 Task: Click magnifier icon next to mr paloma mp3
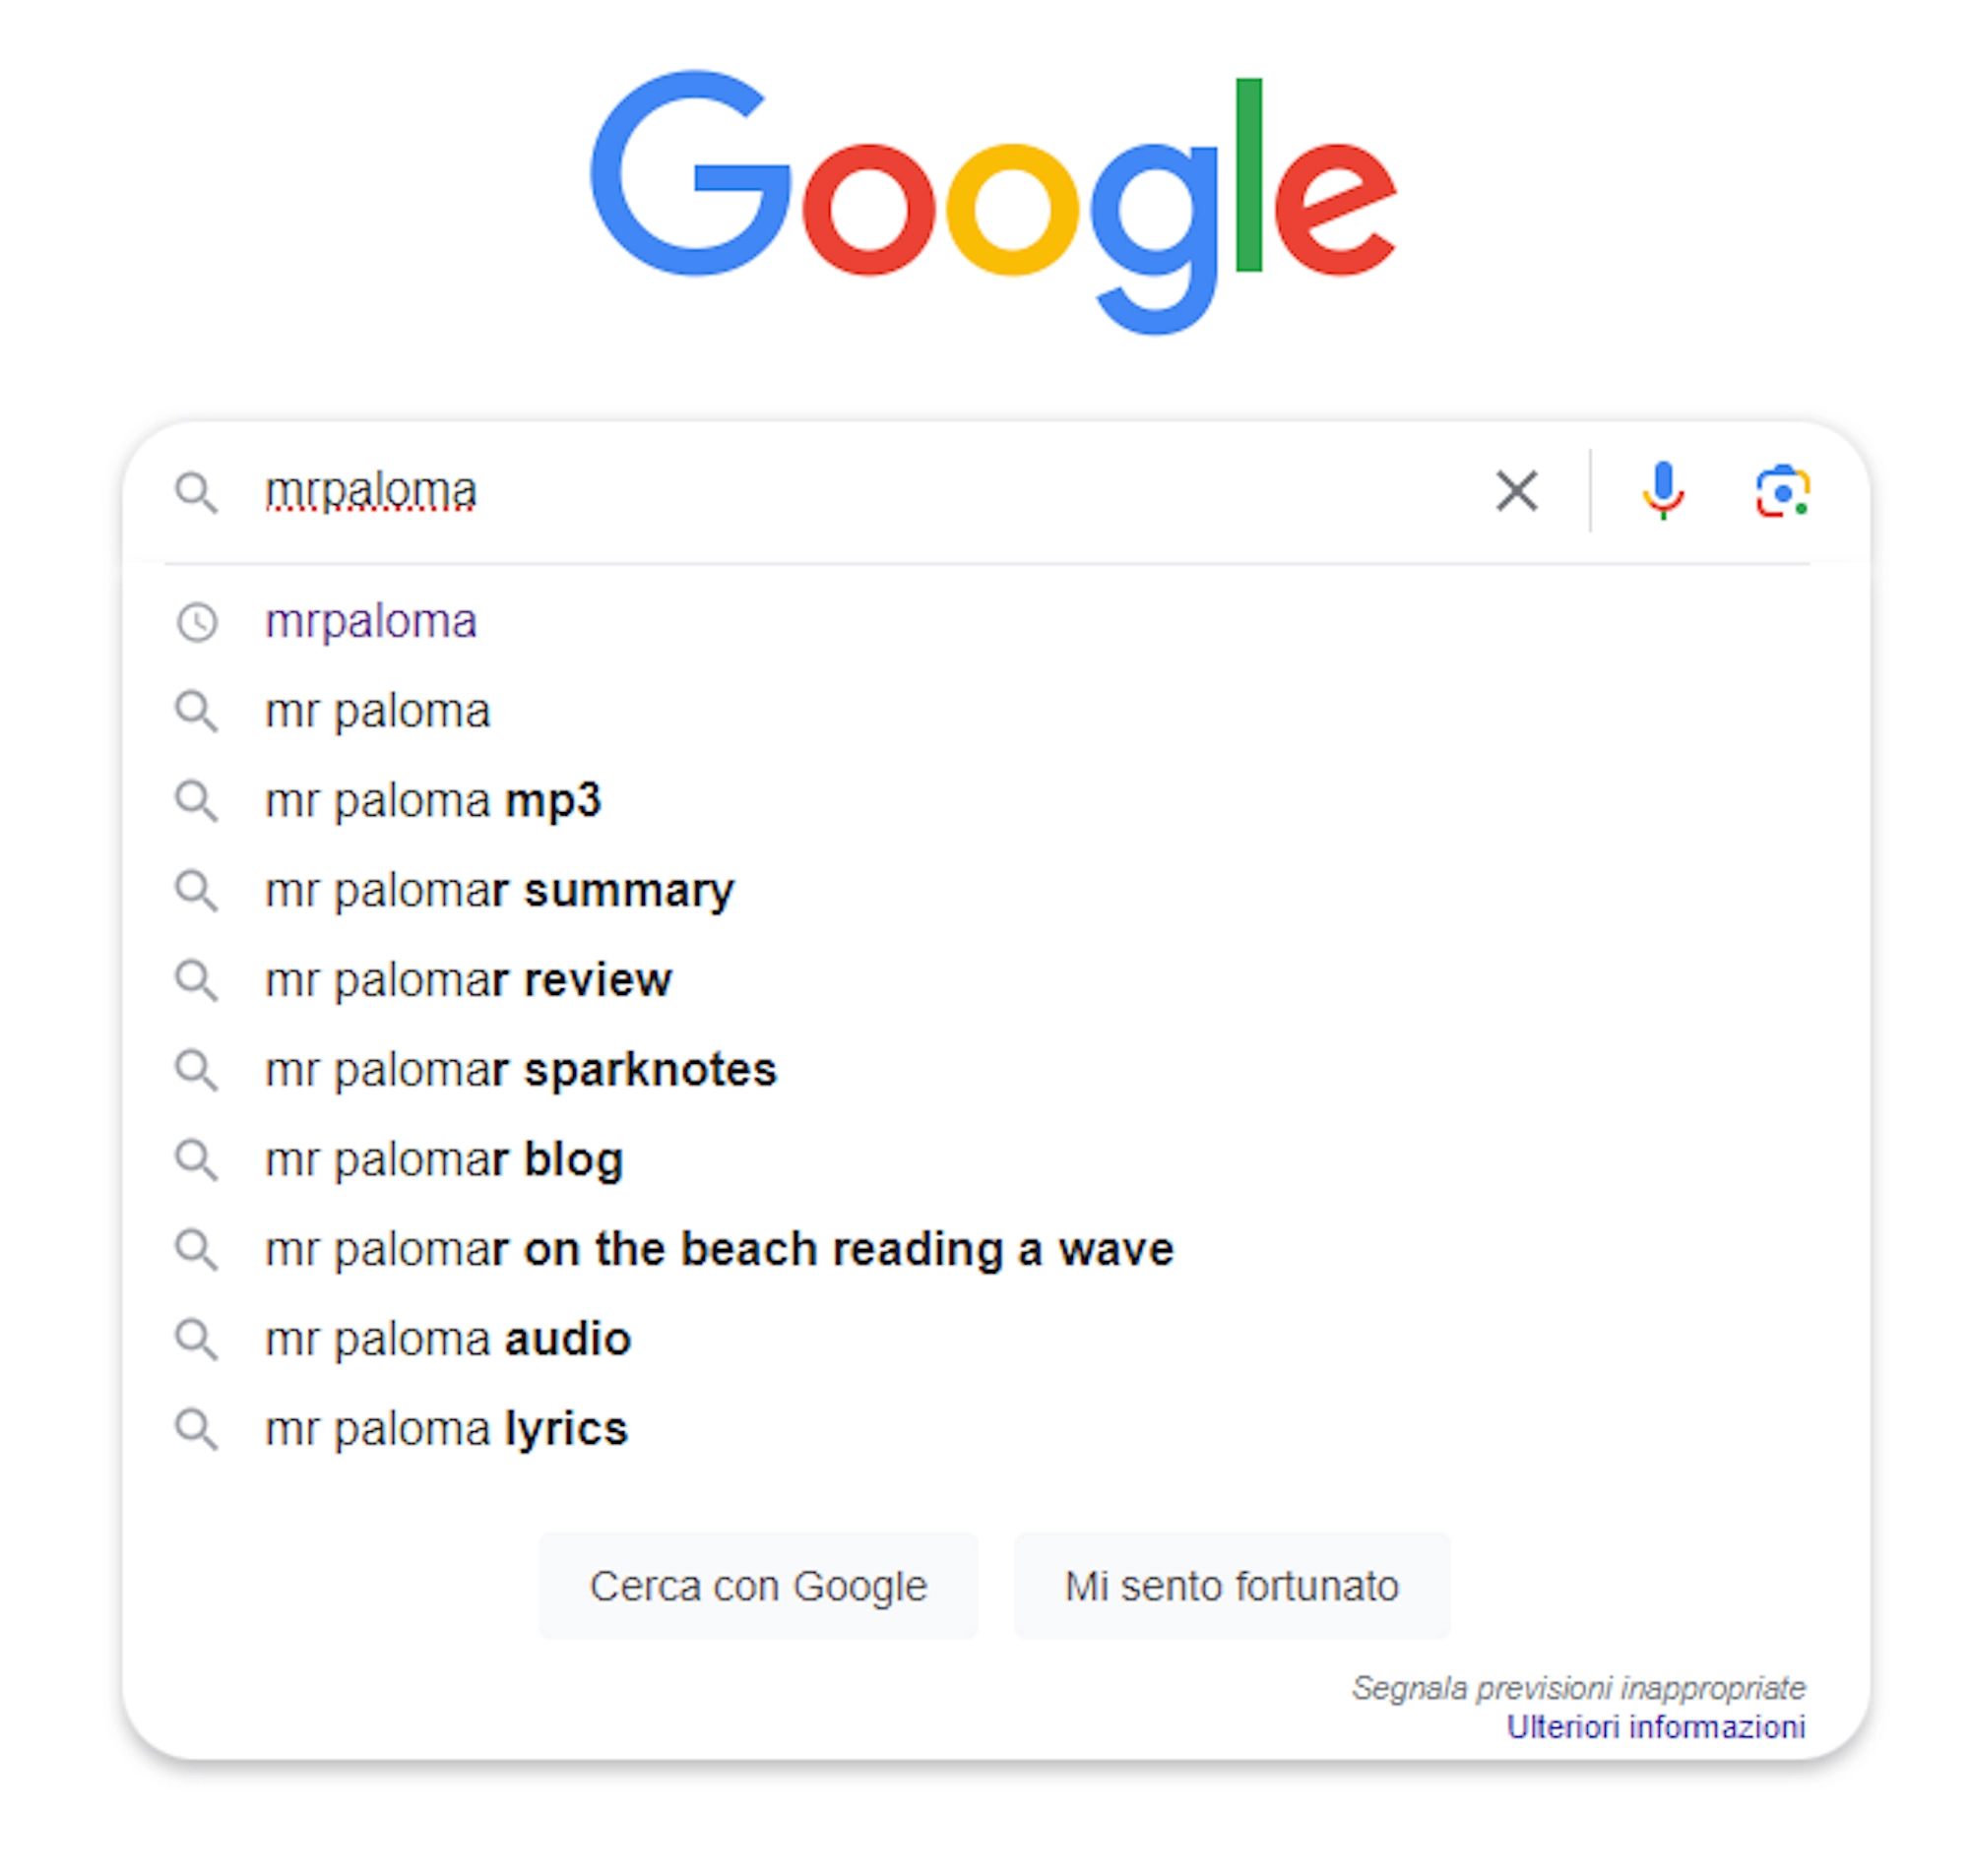196,801
